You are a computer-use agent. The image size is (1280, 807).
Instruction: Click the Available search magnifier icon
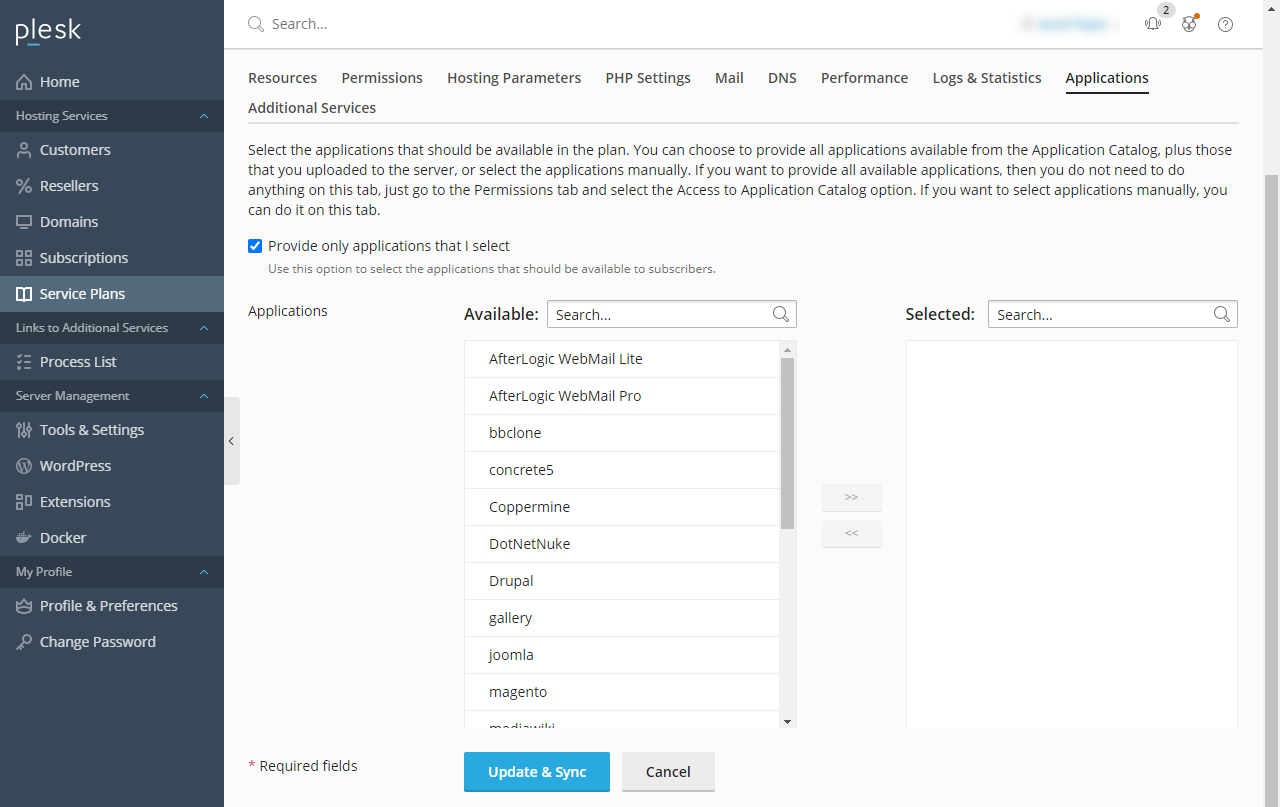coord(781,314)
